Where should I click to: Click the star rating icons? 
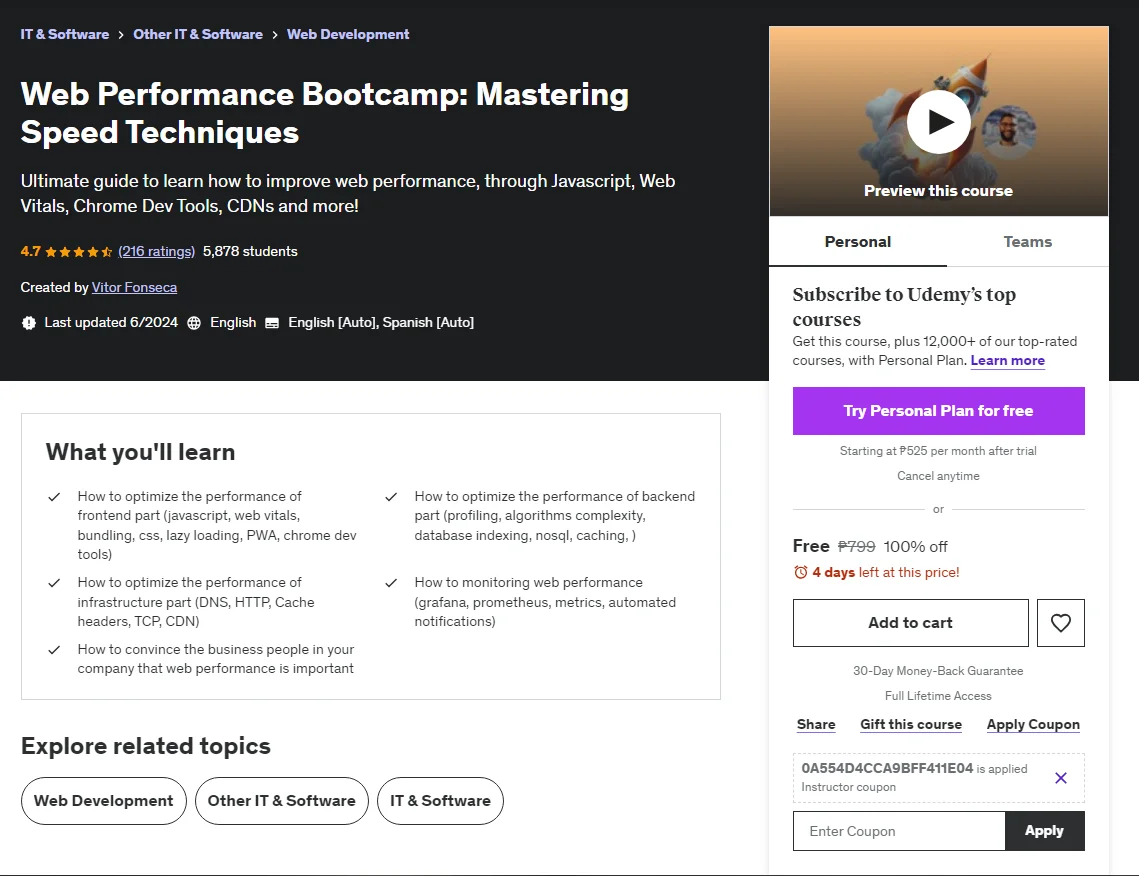pyautogui.click(x=78, y=251)
